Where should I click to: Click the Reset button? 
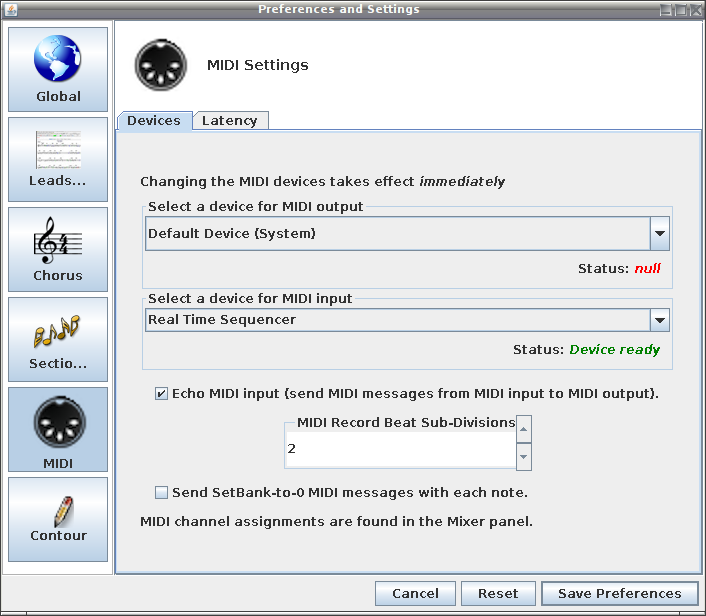pyautogui.click(x=498, y=593)
